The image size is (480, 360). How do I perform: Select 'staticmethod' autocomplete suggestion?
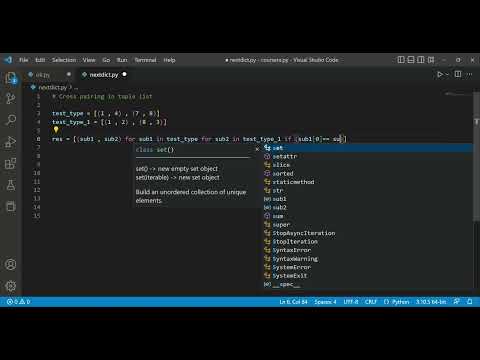point(367,182)
